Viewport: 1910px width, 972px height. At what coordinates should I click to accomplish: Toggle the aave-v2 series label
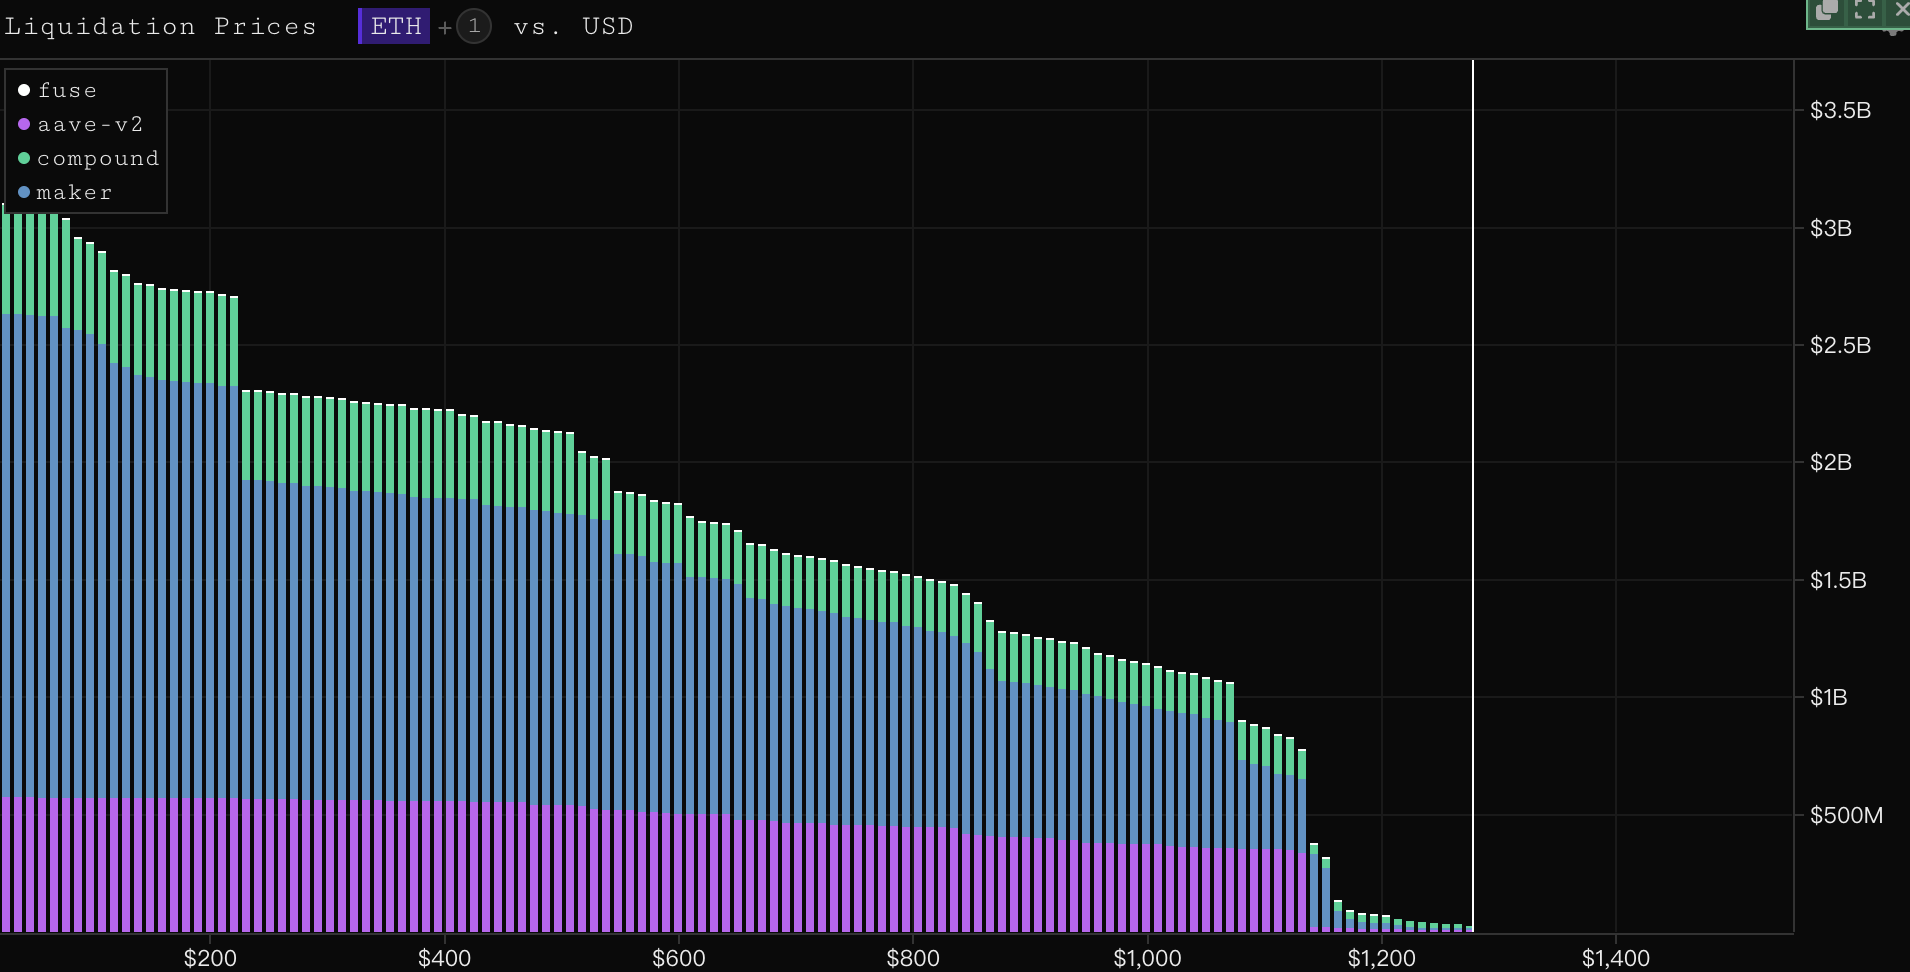[x=90, y=125]
